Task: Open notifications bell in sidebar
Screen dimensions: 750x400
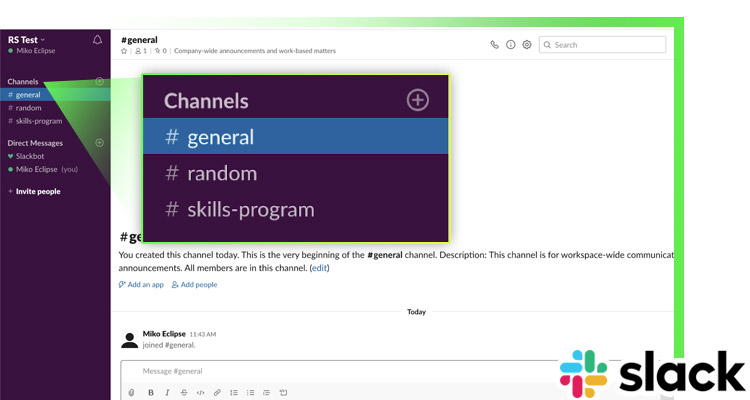Action: click(x=98, y=40)
